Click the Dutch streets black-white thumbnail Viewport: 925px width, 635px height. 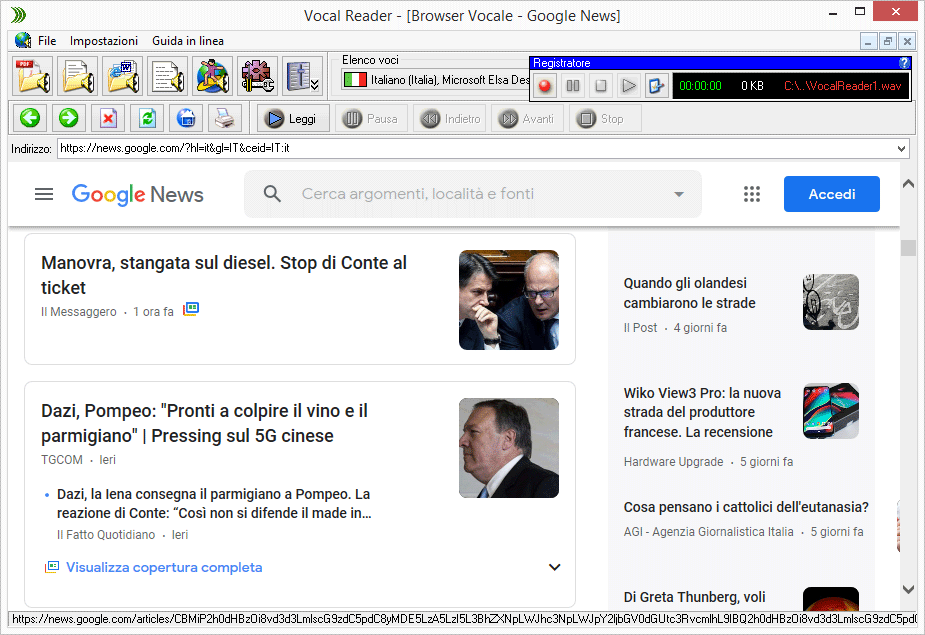point(831,302)
